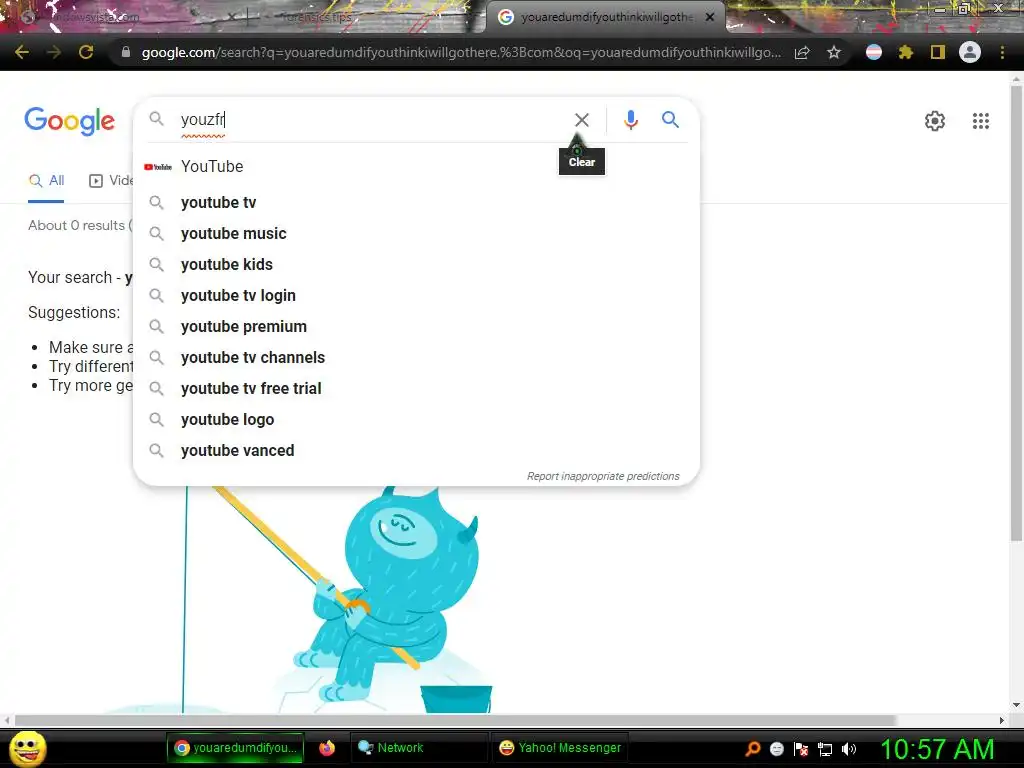The image size is (1024, 768).
Task: Open Chrome taskbar button youaredumdifyou...
Action: click(235, 748)
